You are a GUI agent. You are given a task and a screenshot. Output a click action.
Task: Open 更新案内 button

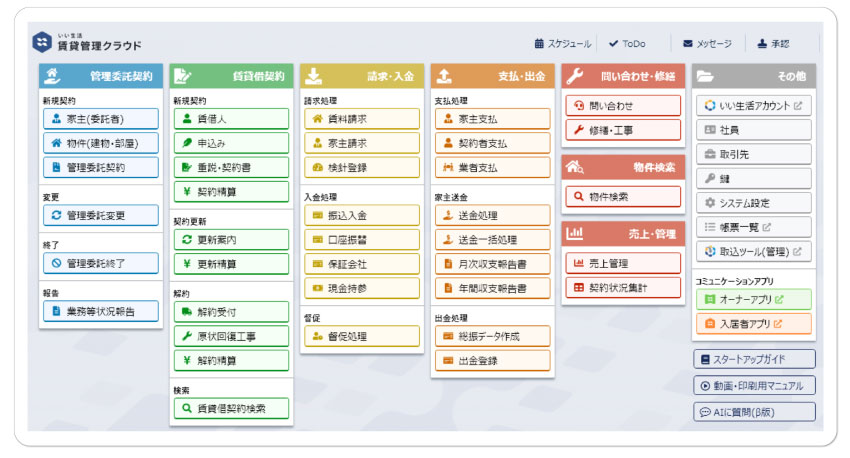click(x=231, y=240)
